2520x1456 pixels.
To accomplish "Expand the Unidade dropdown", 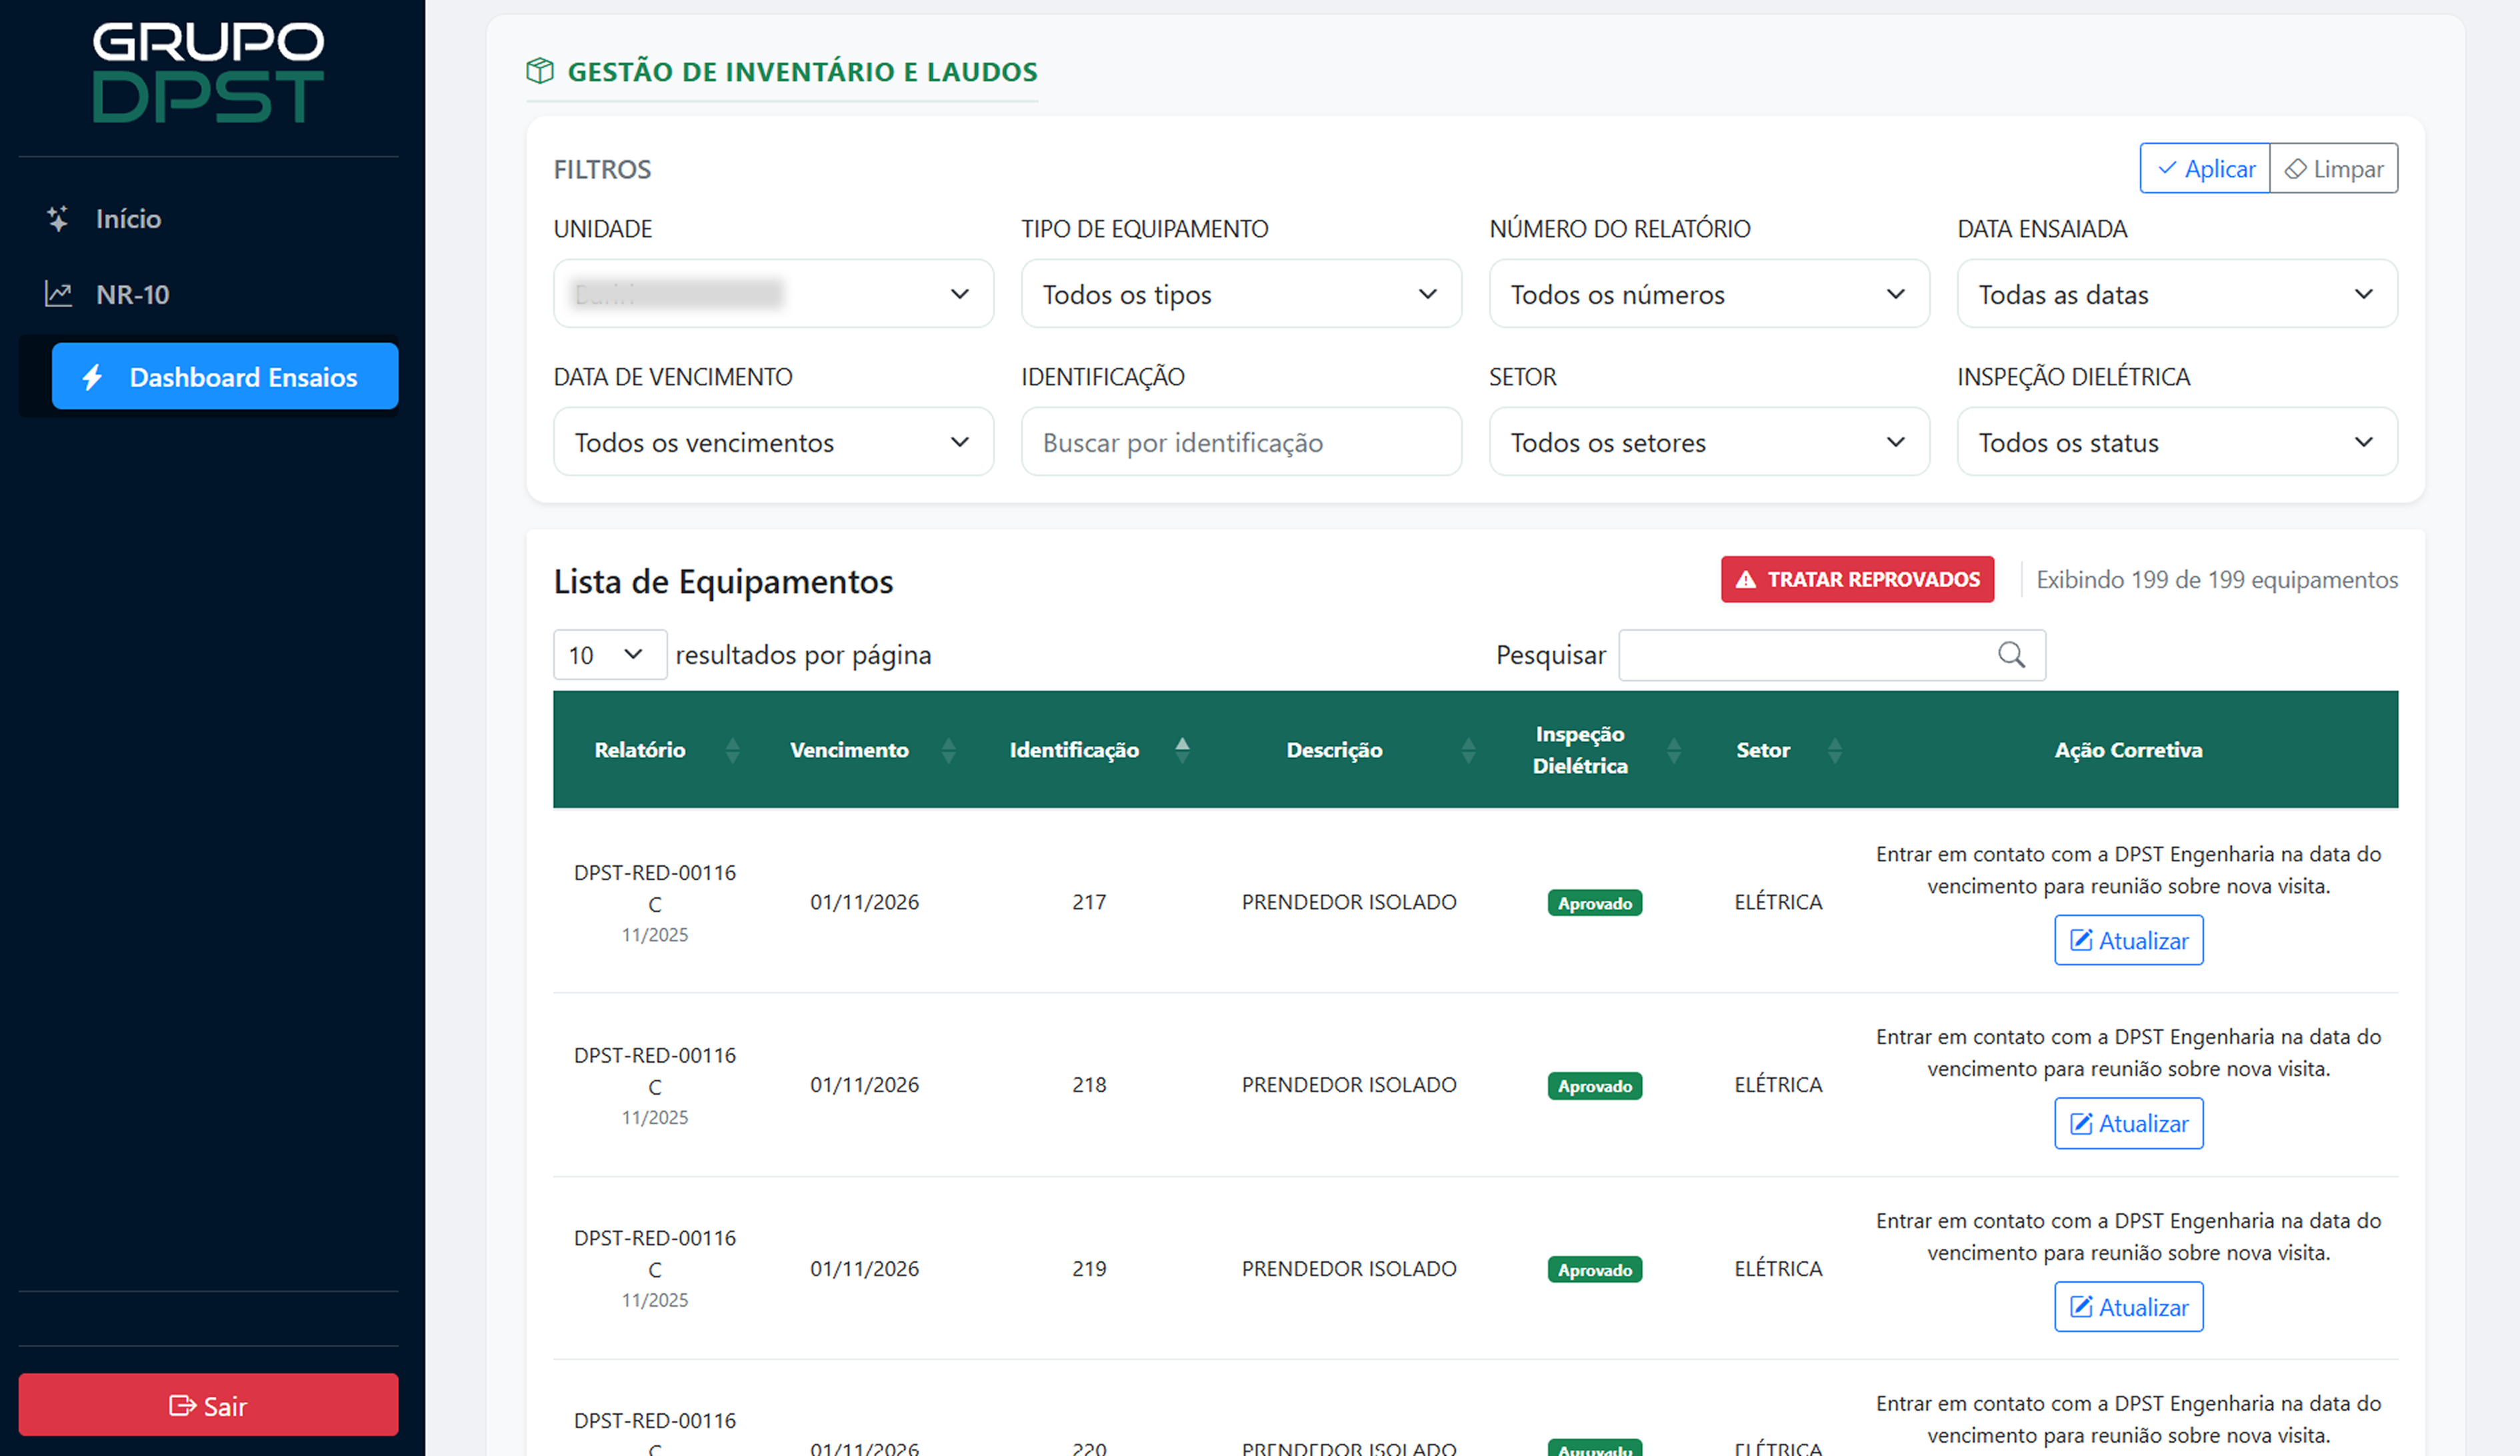I will point(773,294).
